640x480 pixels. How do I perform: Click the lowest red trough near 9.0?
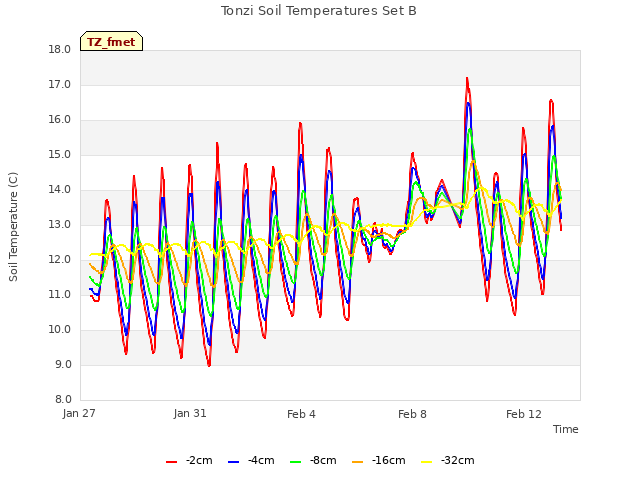pyautogui.click(x=209, y=365)
